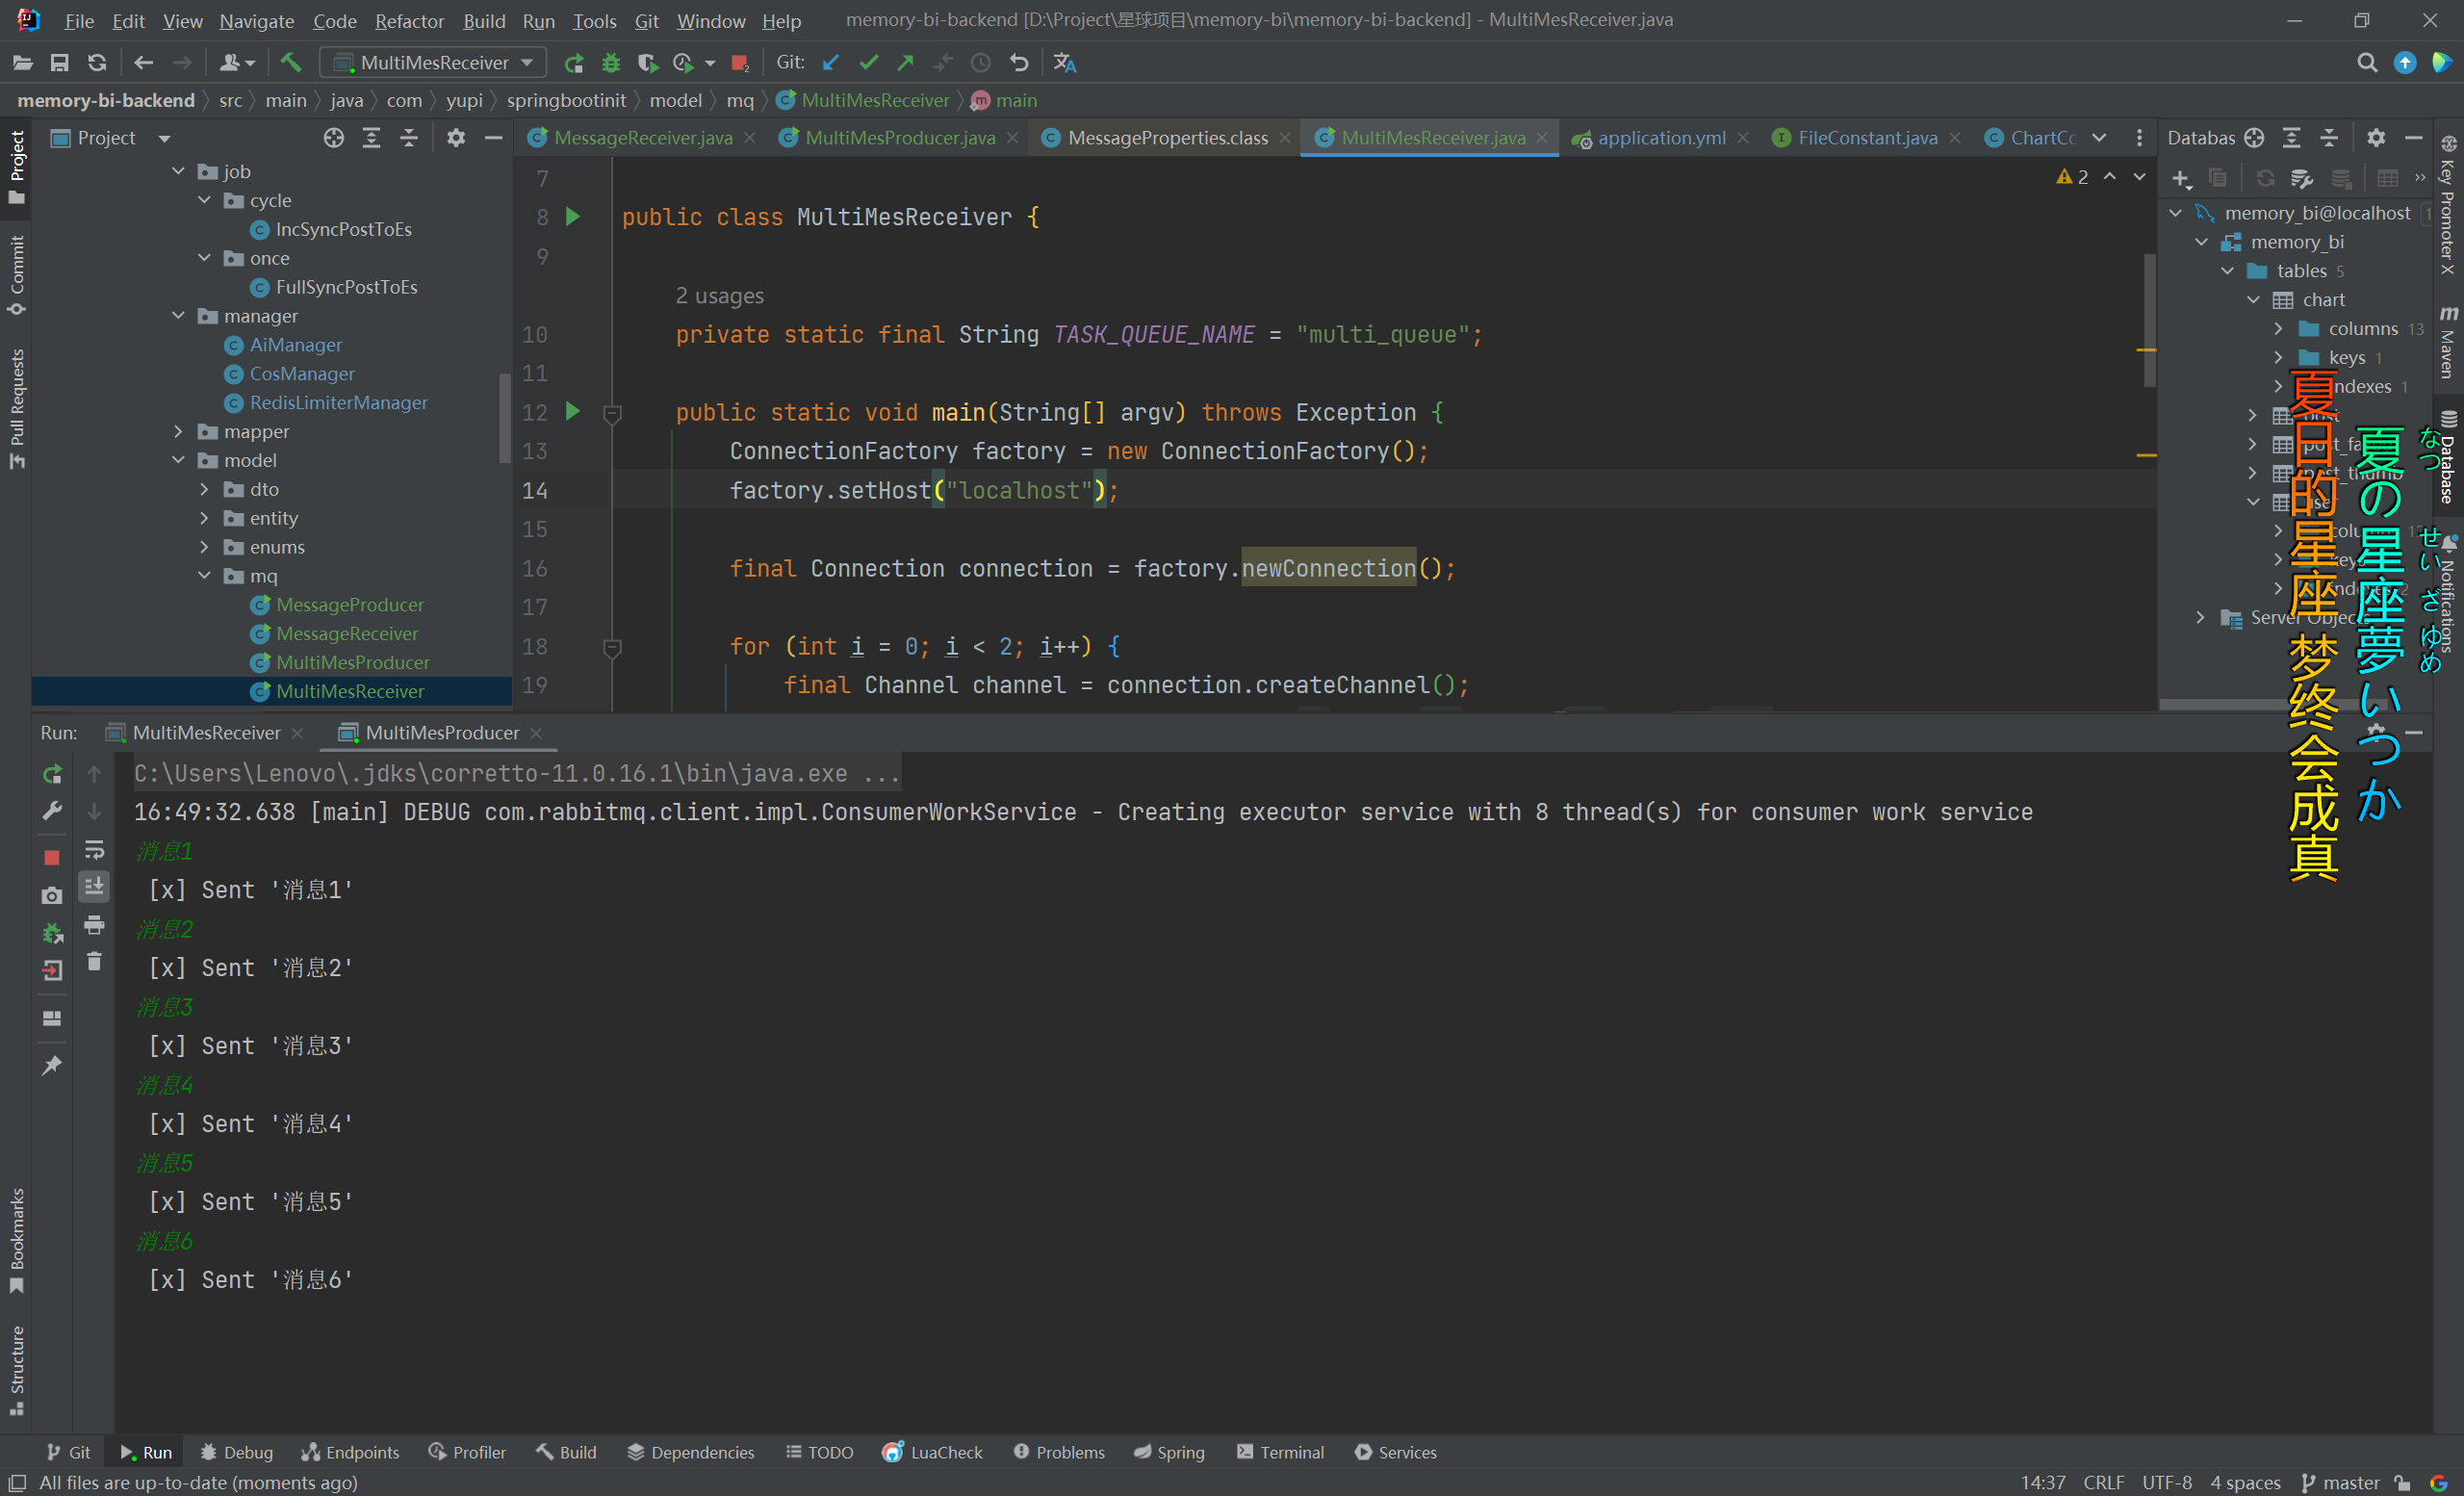Click the Run with Coverage toolbar icon
The image size is (2464, 1496).
(x=647, y=63)
